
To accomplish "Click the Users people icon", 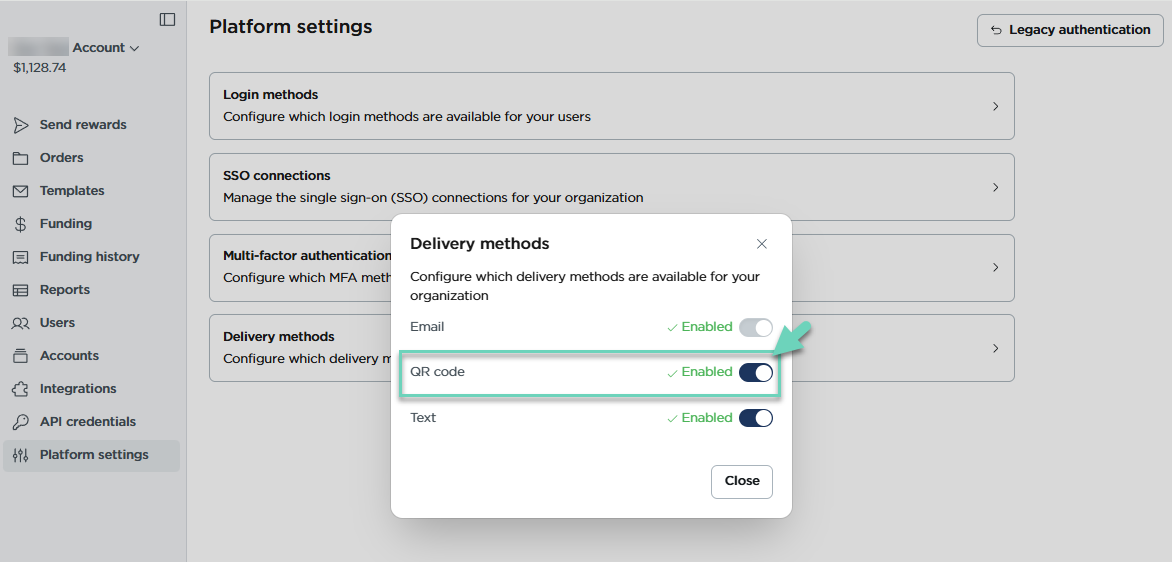I will (20, 323).
